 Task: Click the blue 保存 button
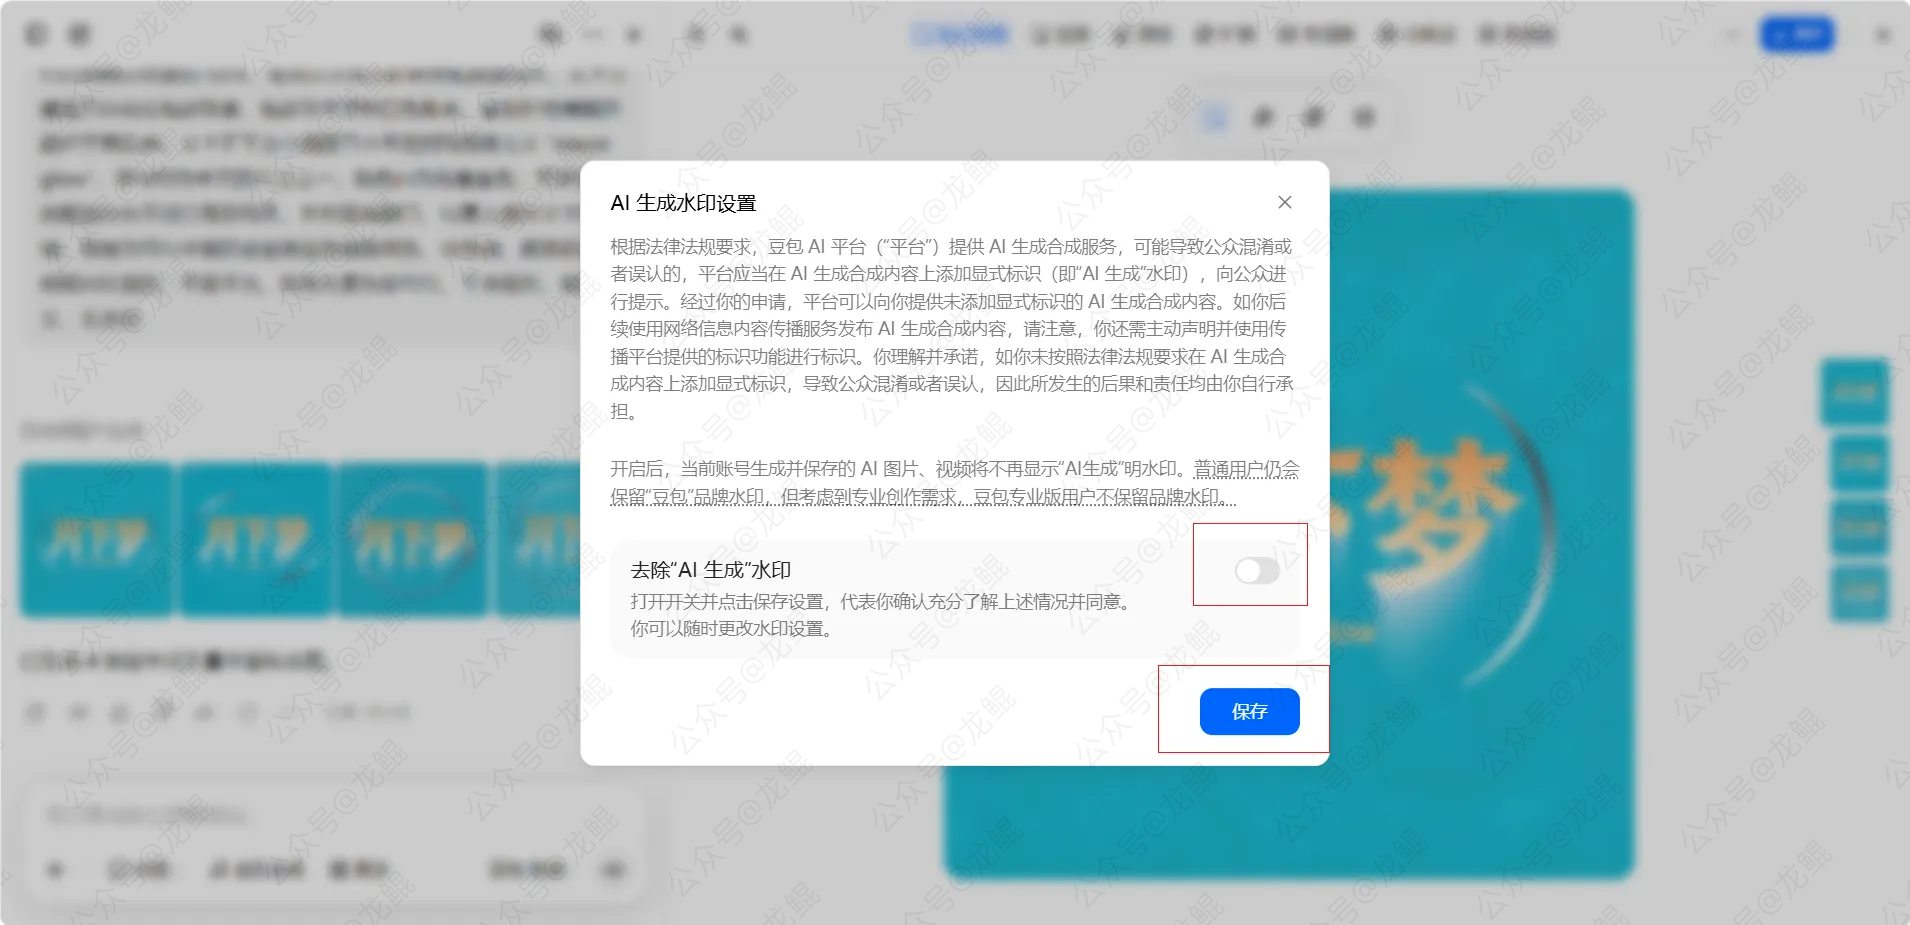pos(1249,711)
